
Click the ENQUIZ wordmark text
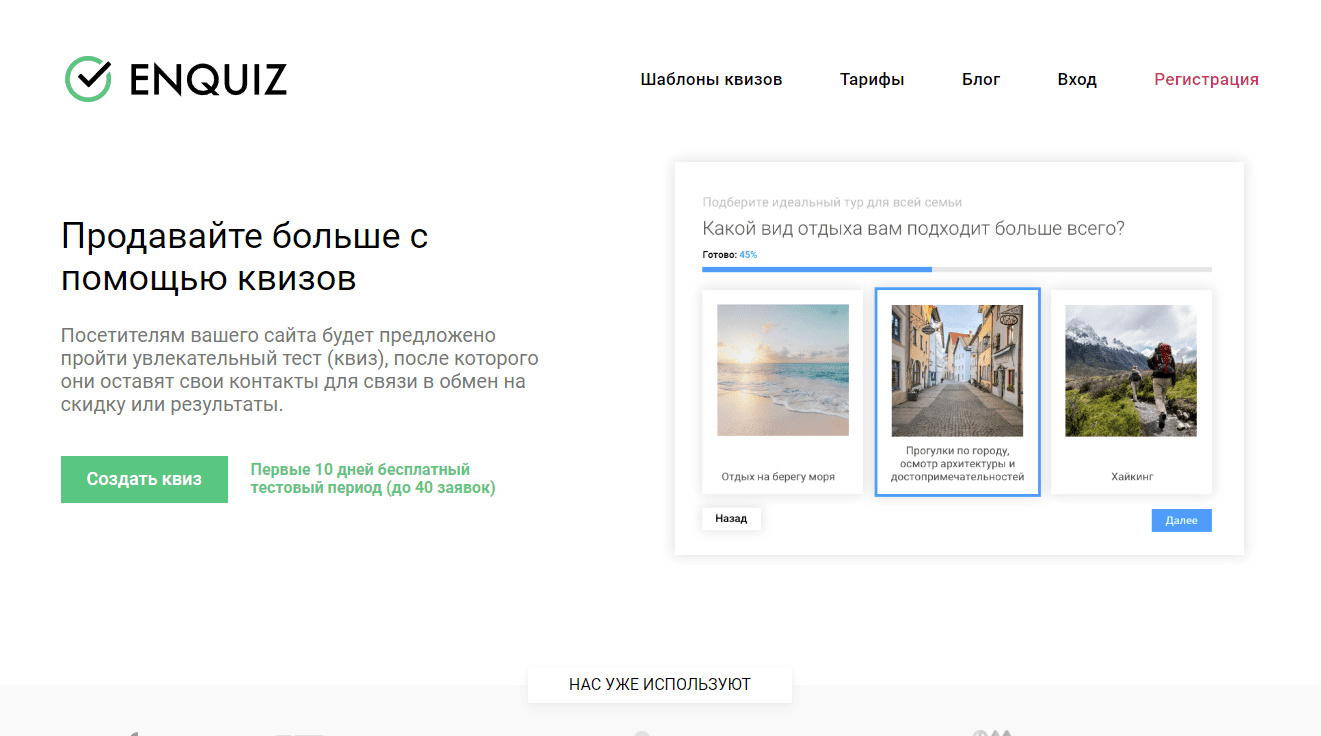pyautogui.click(x=208, y=80)
